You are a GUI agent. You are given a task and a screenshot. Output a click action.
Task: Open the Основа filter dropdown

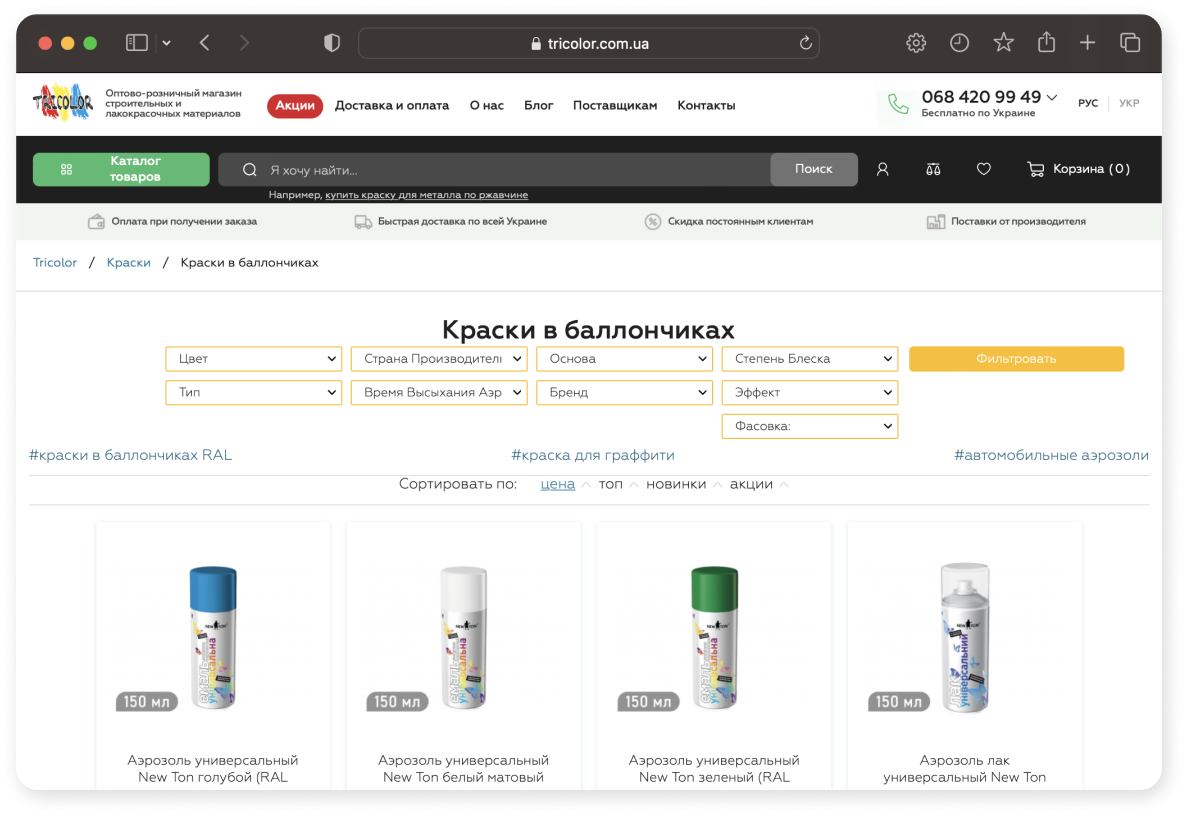[624, 358]
